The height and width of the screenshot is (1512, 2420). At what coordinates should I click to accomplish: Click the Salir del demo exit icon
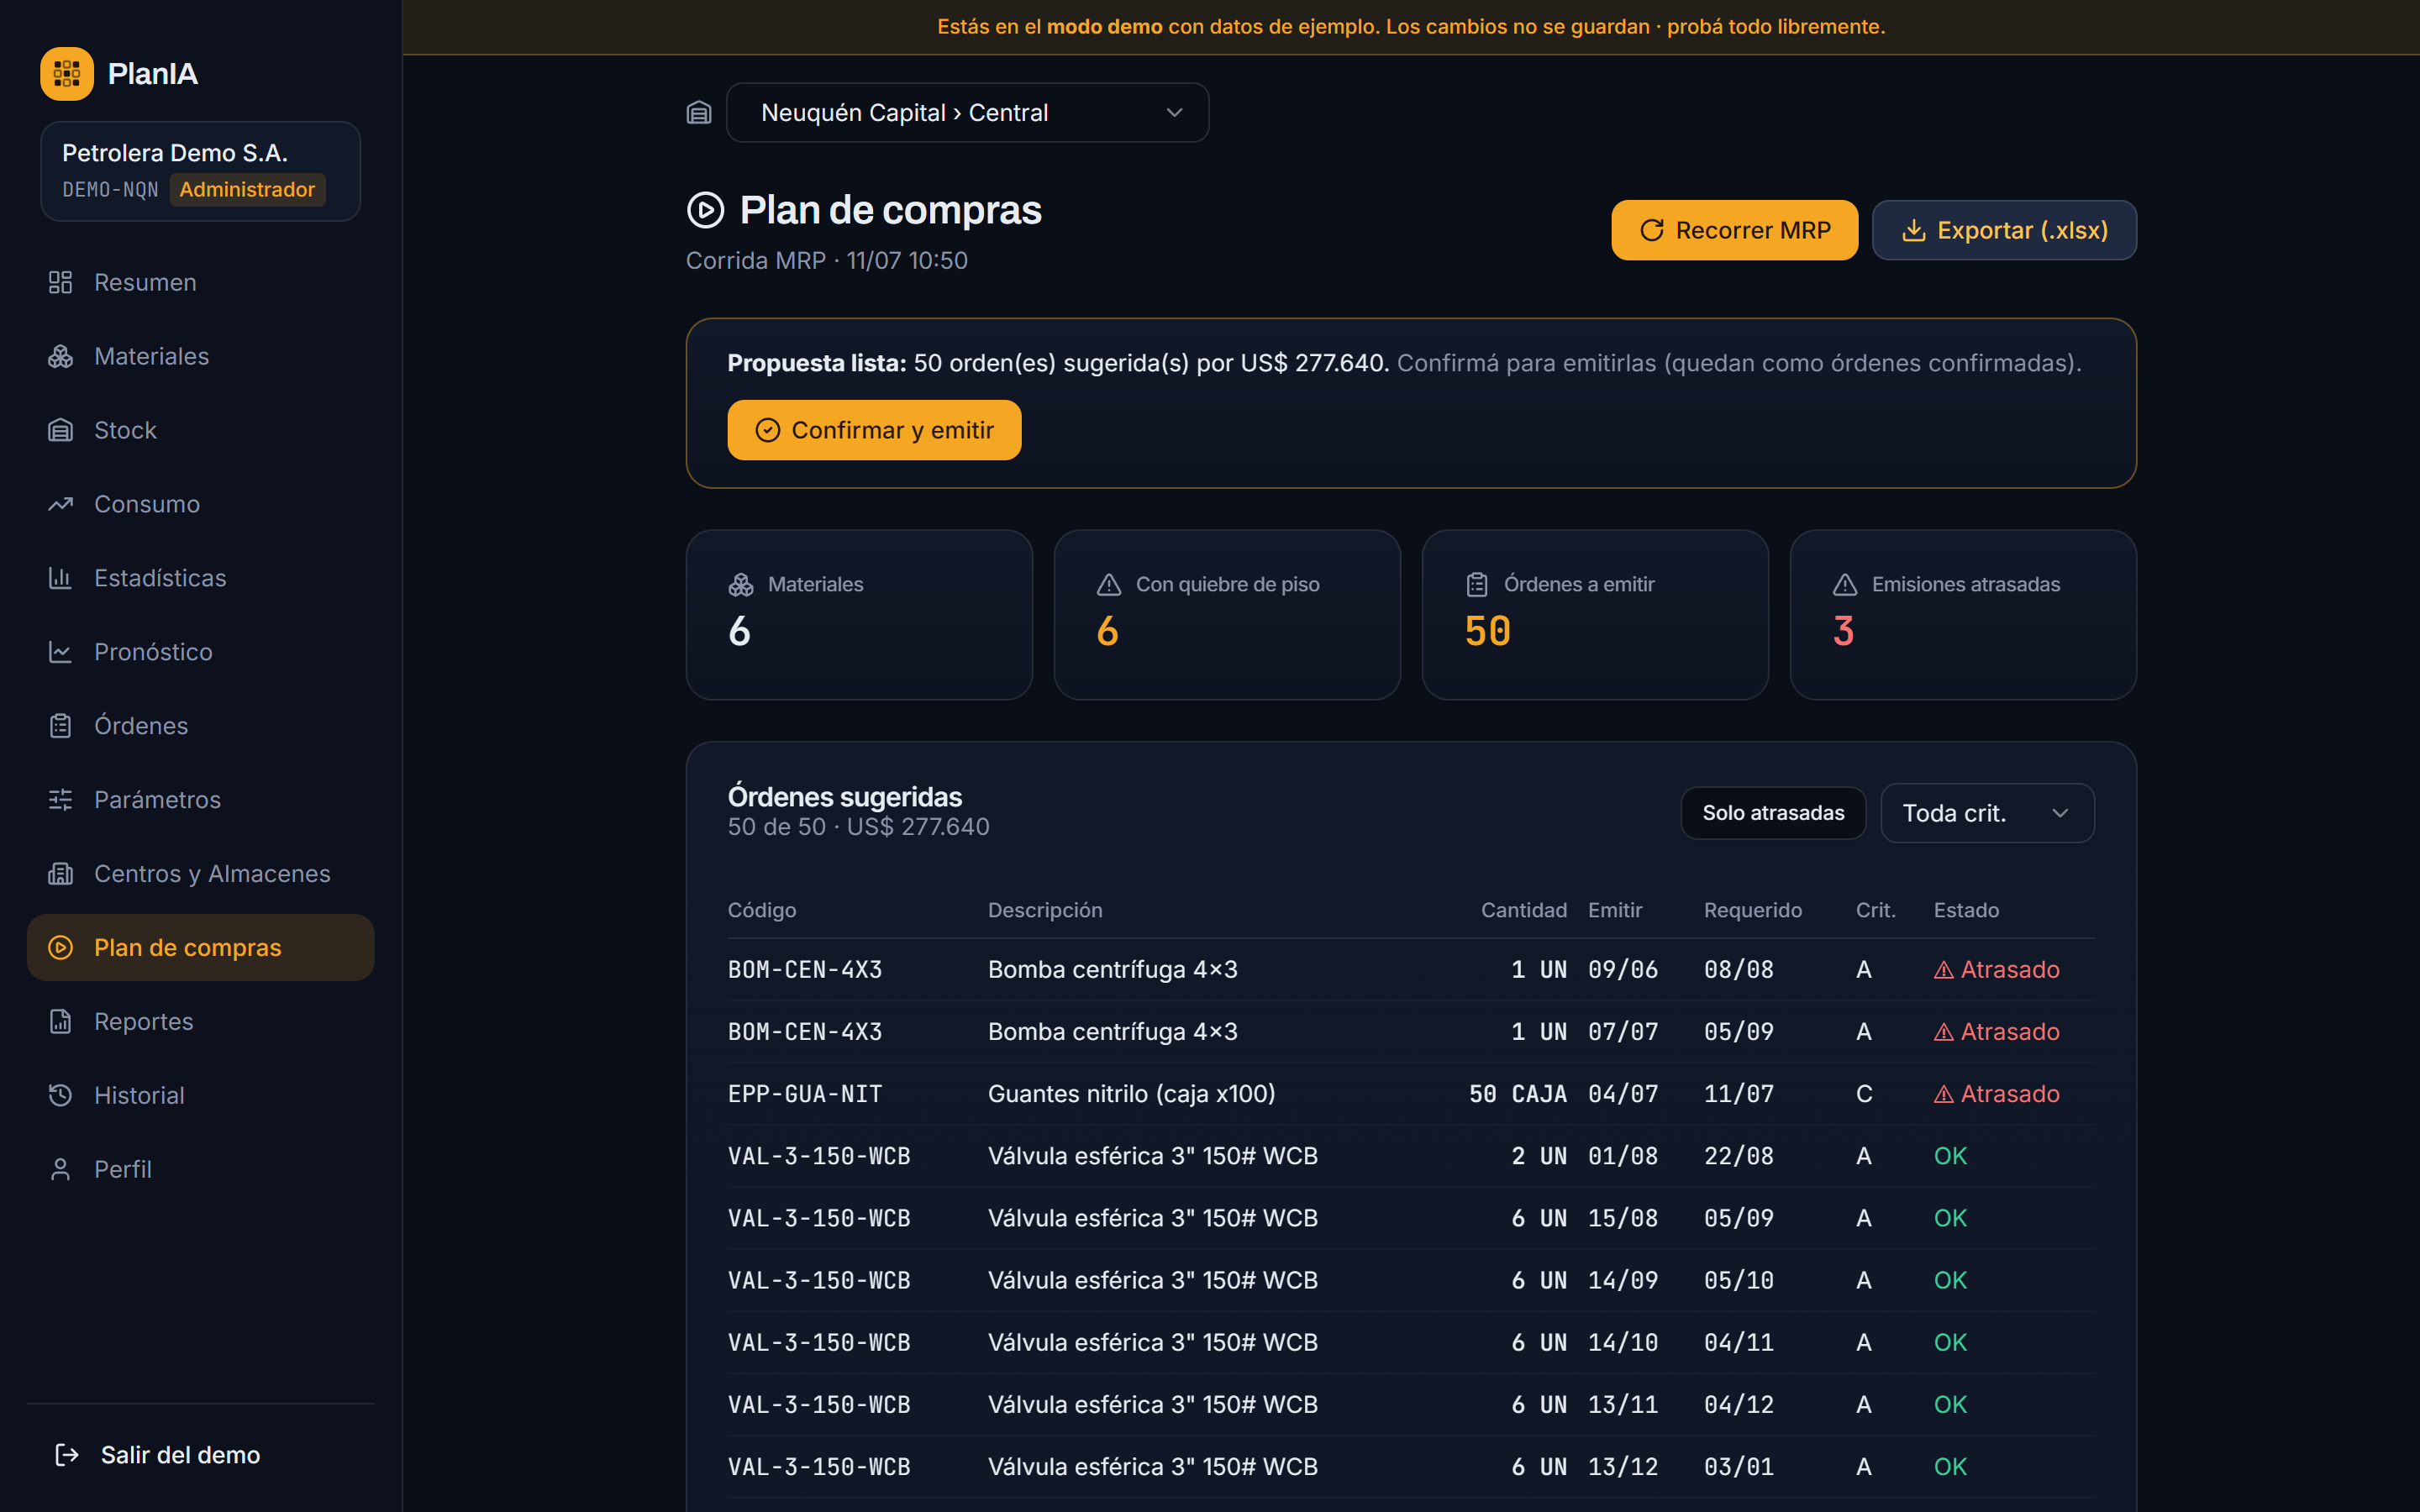pos(67,1455)
